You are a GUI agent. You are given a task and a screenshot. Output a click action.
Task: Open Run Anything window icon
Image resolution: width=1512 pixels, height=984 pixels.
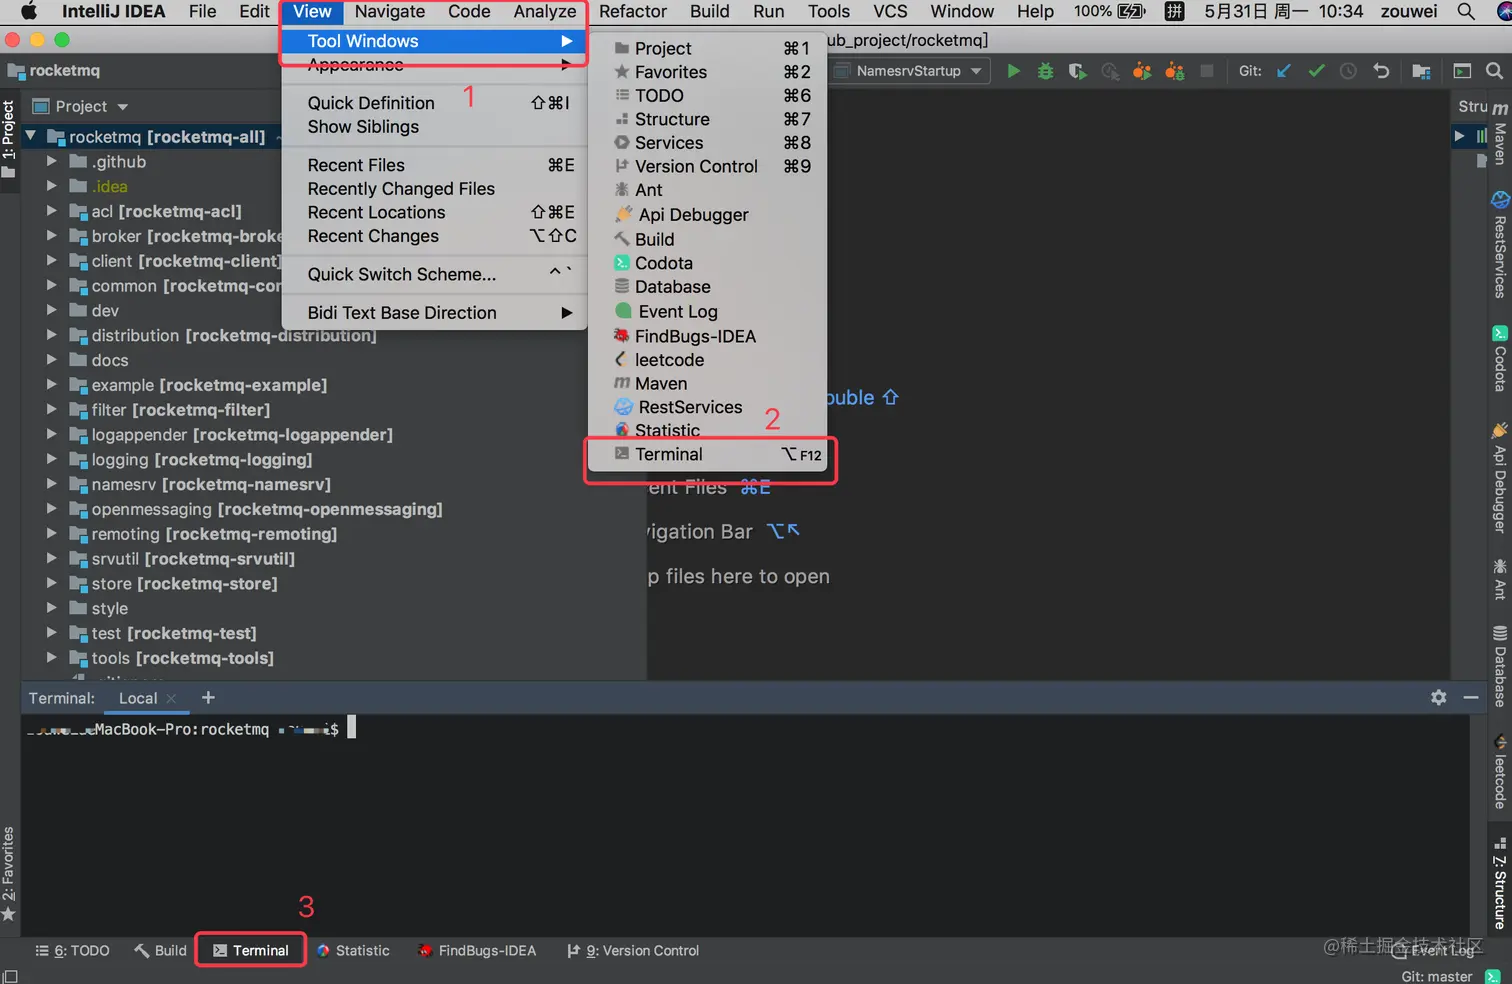point(1462,71)
